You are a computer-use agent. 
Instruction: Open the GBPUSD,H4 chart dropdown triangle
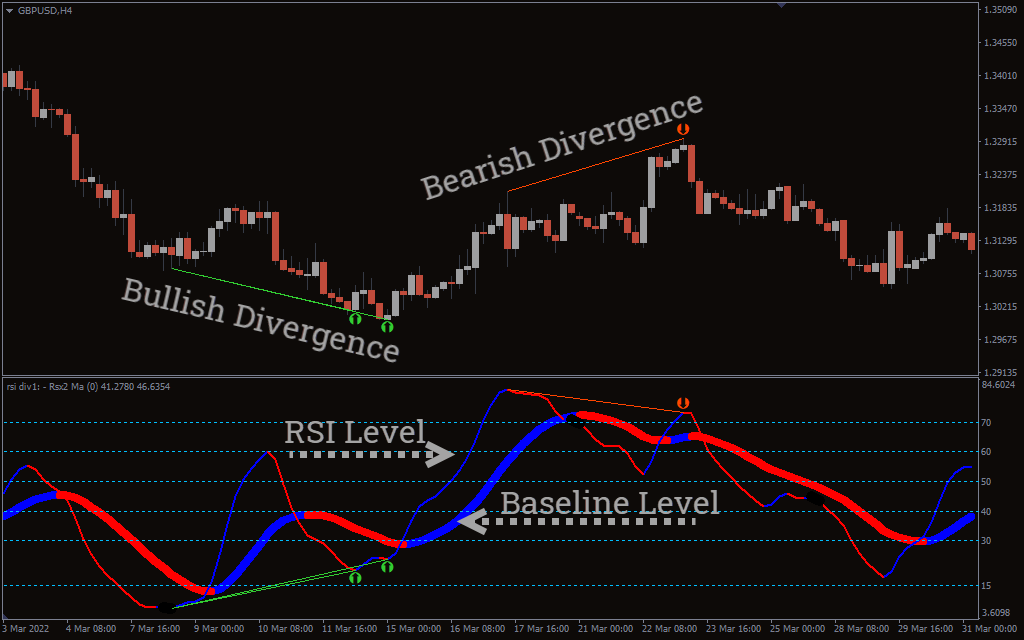pos(10,11)
